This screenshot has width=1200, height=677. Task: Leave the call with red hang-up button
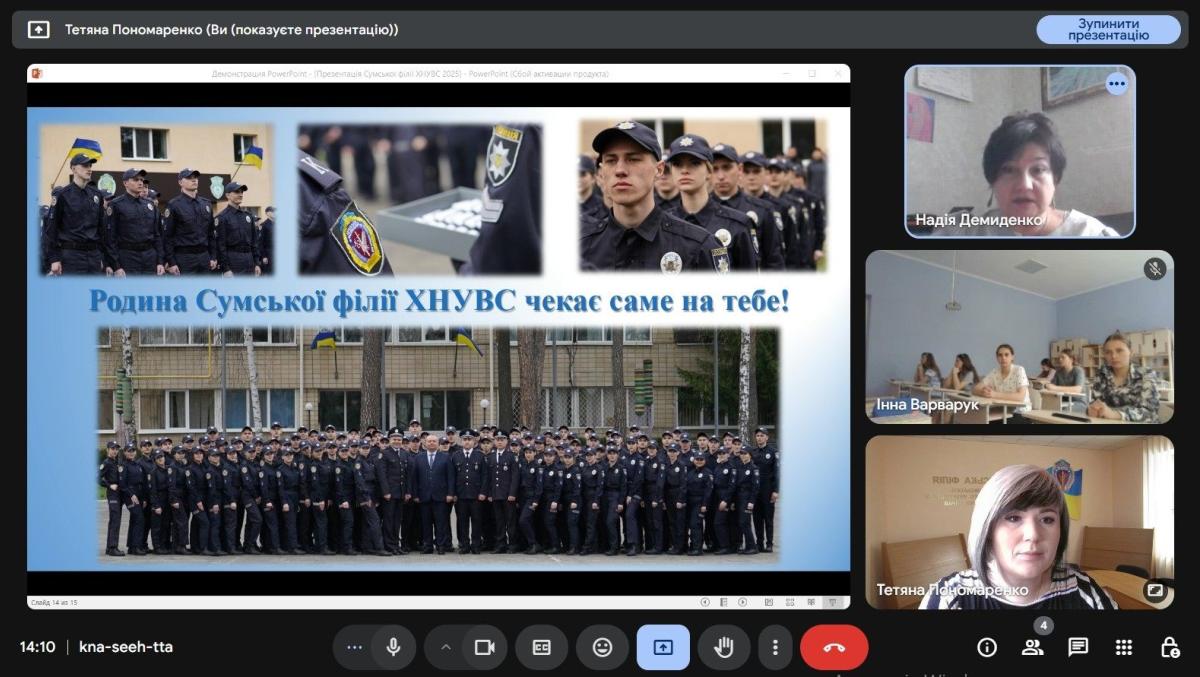coord(834,647)
